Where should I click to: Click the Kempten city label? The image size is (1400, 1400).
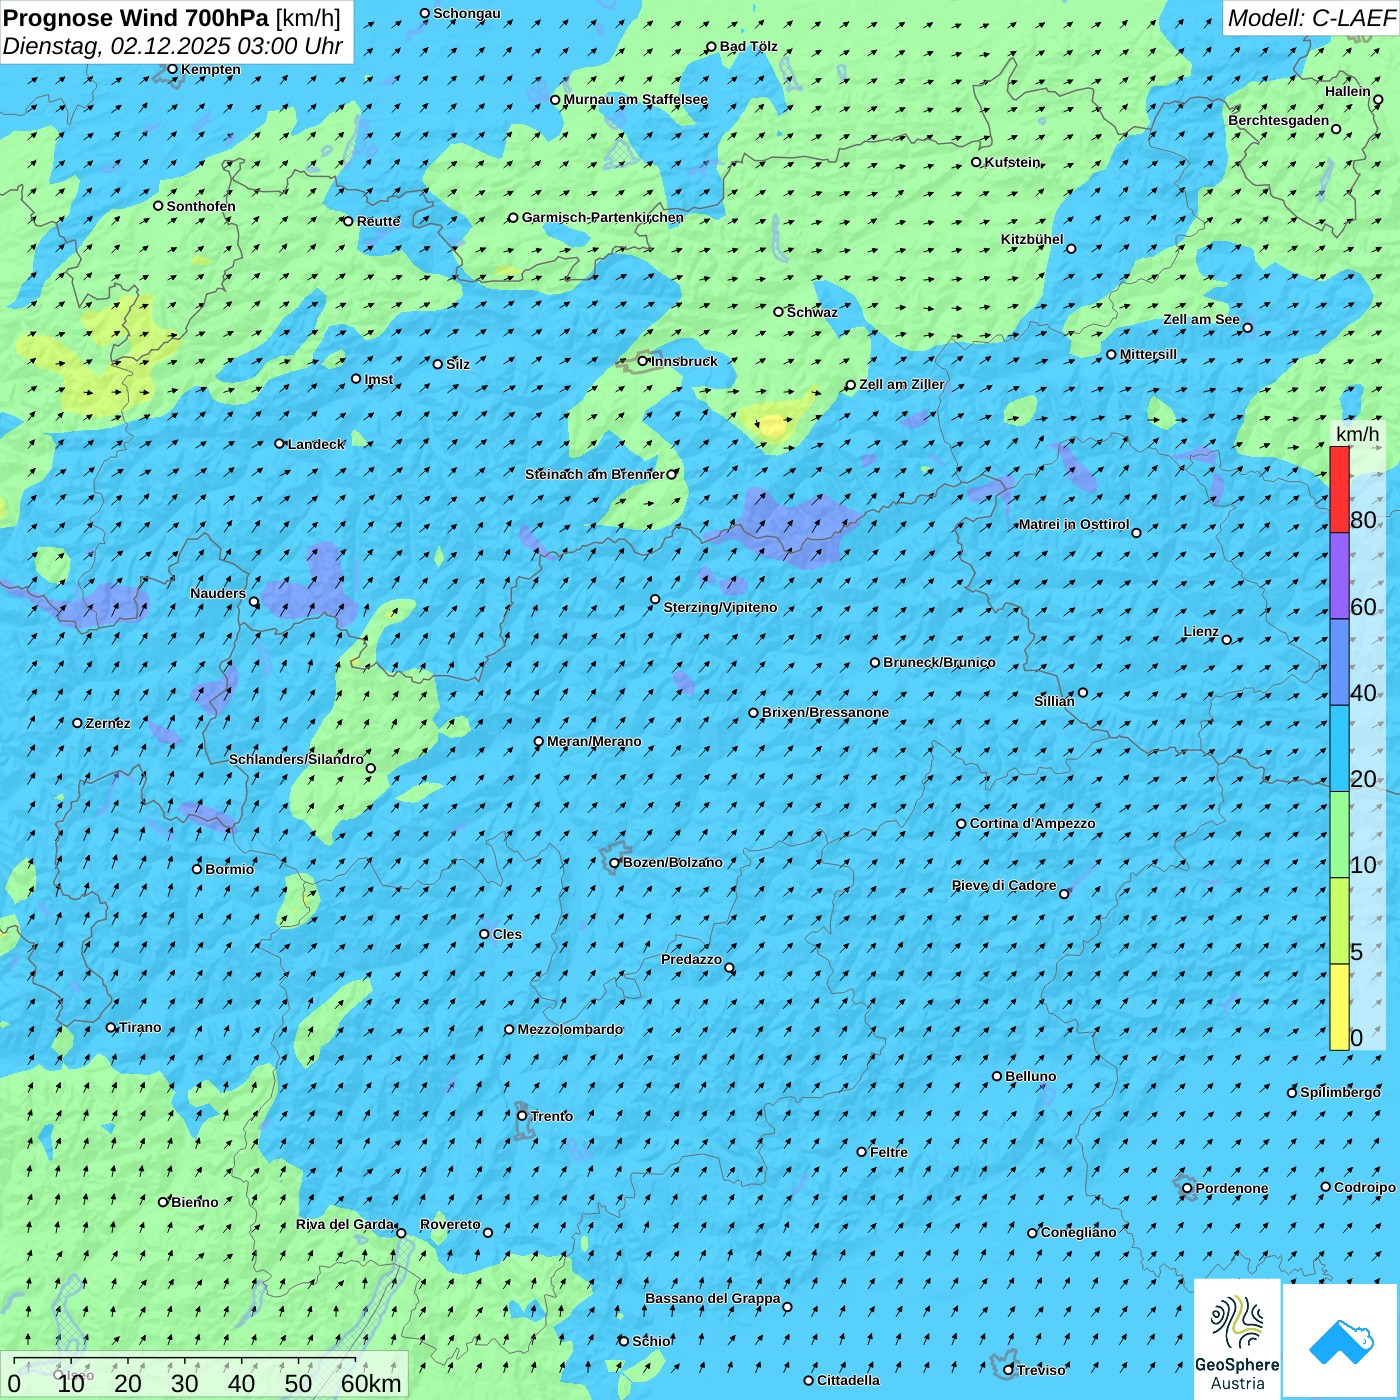click(x=211, y=69)
